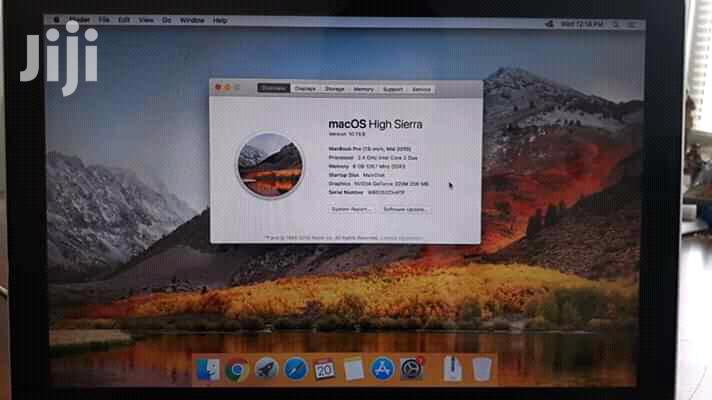This screenshot has width=712, height=400.
Task: Open System Preferences in the Dock
Action: [x=411, y=368]
